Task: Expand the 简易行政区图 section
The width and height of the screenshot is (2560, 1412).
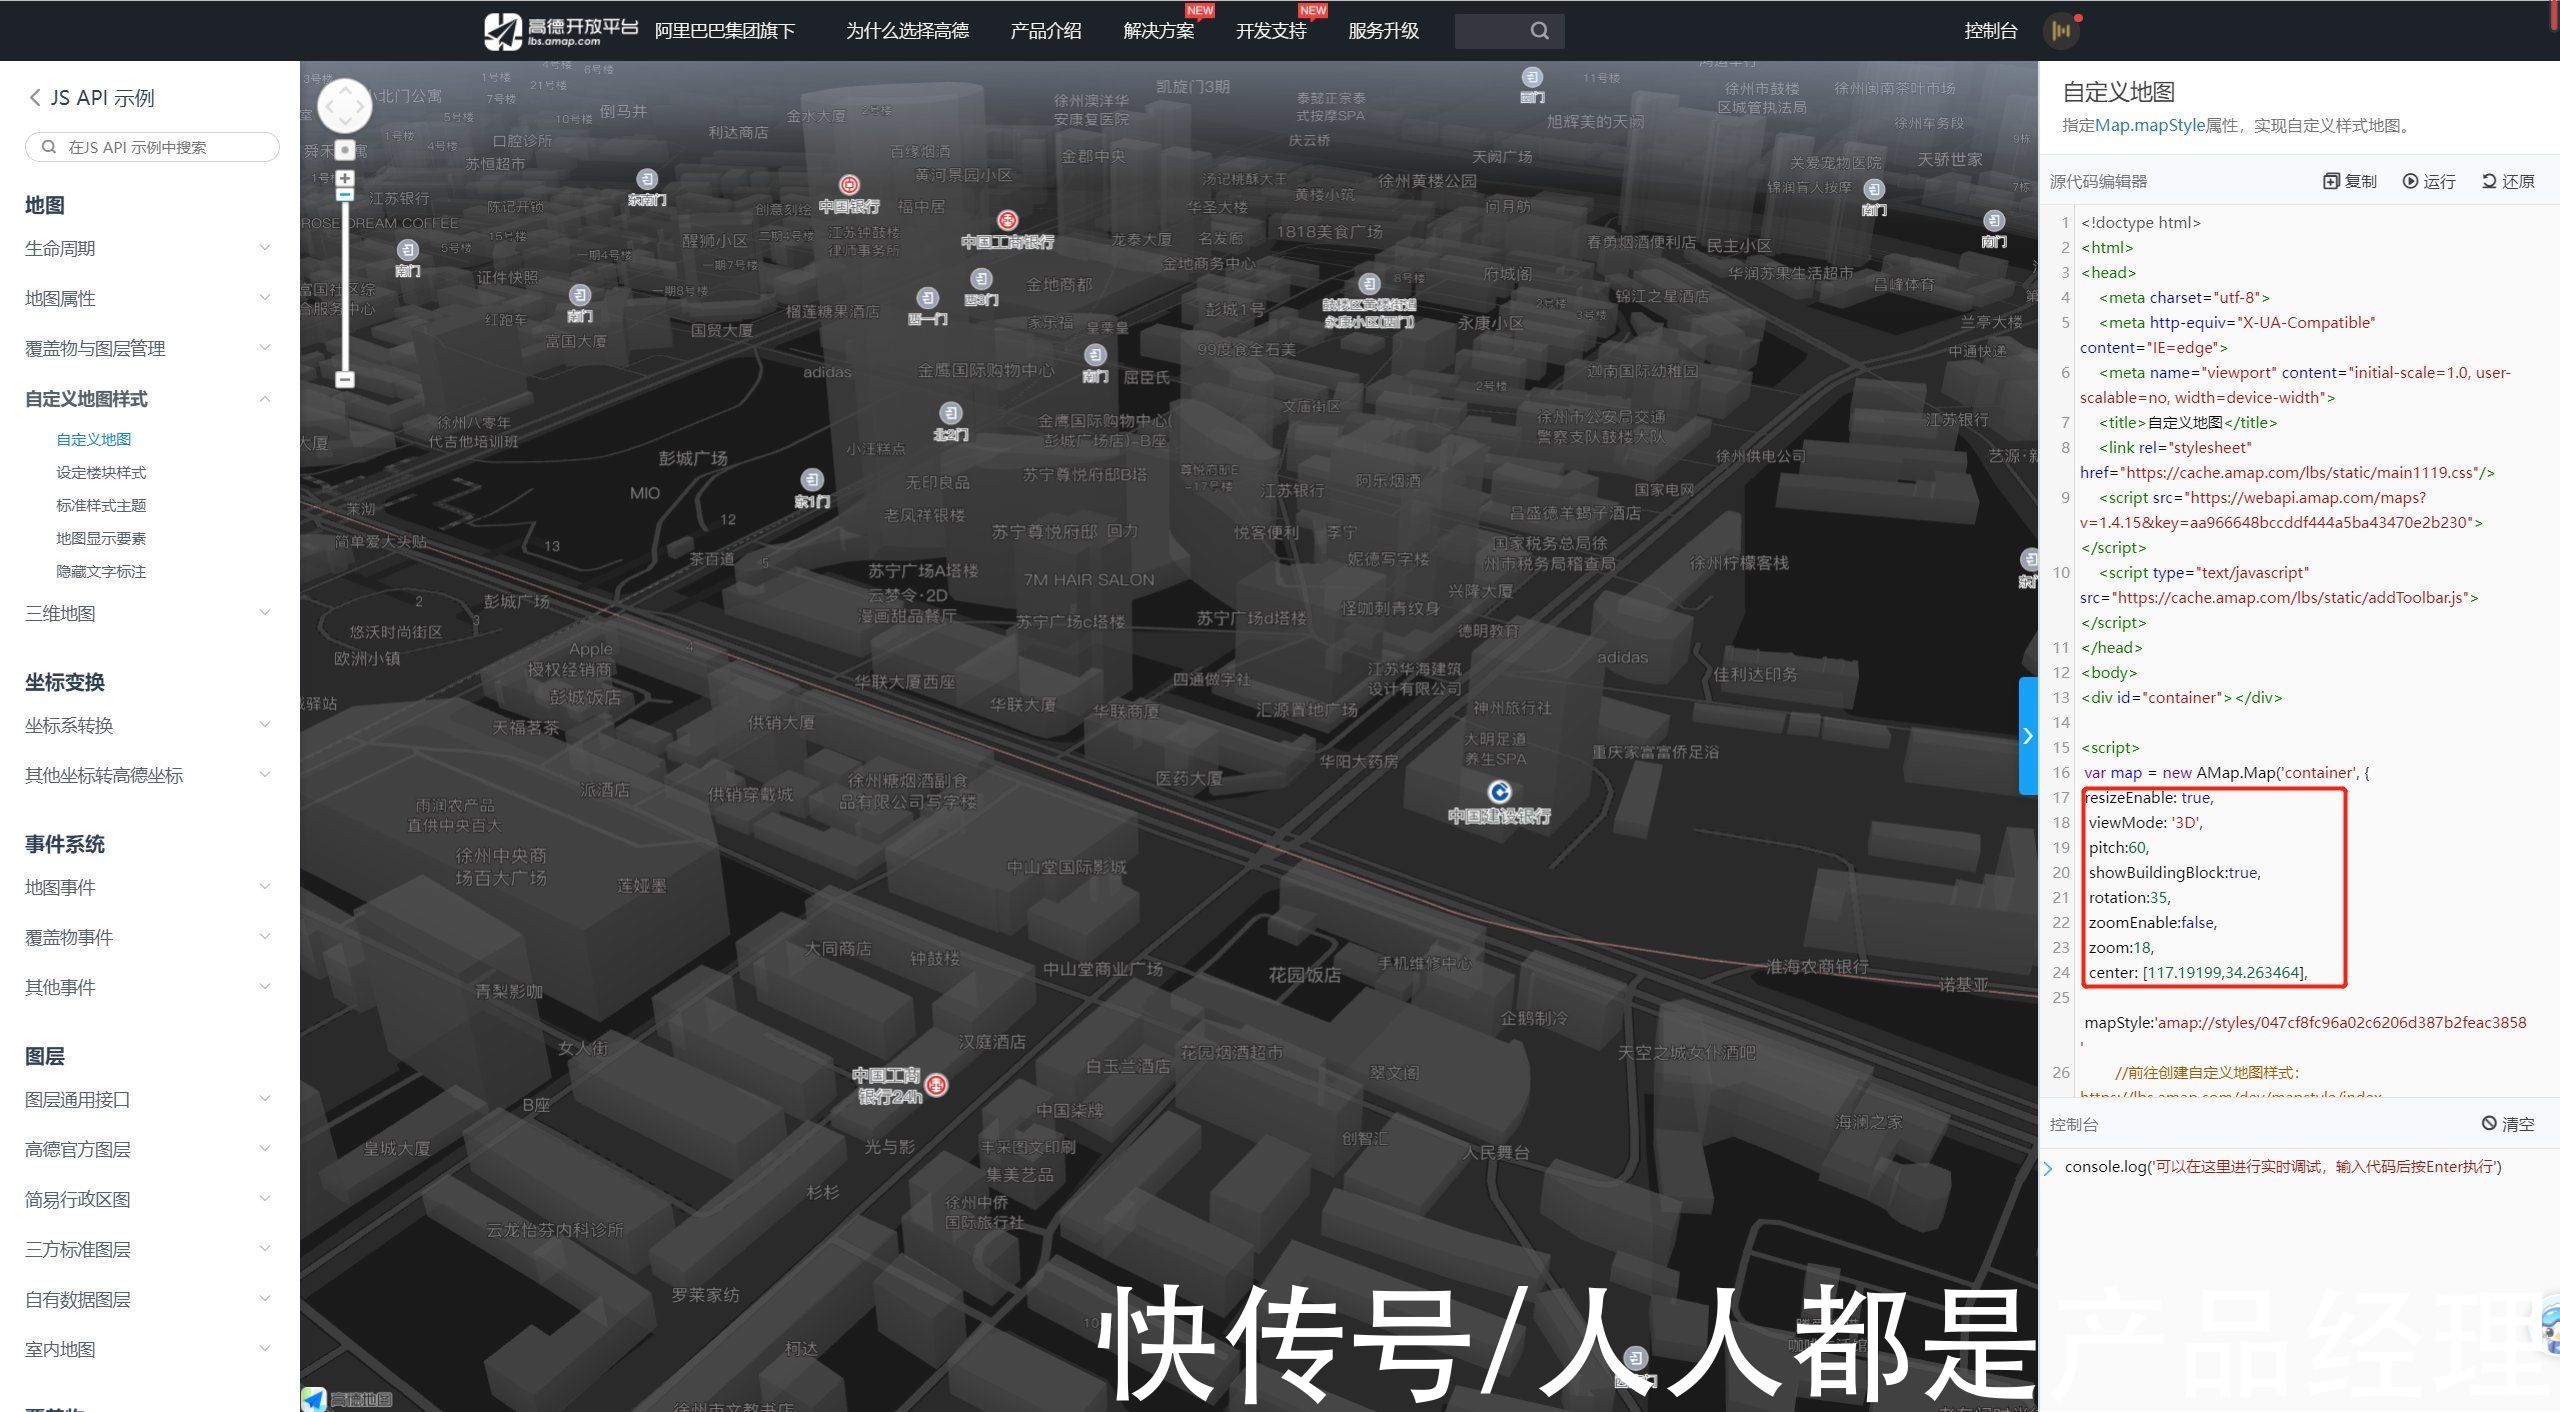Action: click(149, 1199)
